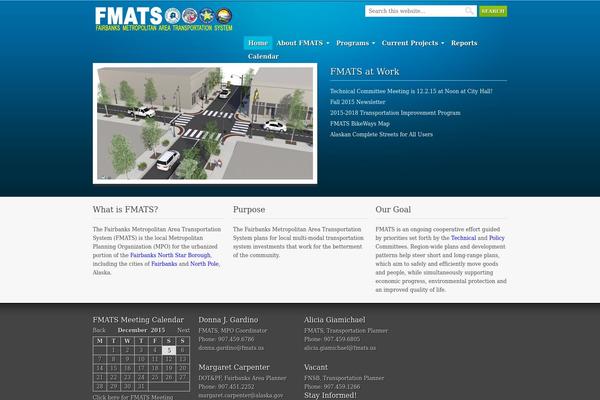Go to Next month in meeting calendar
The height and width of the screenshot is (400, 600).
(183, 330)
